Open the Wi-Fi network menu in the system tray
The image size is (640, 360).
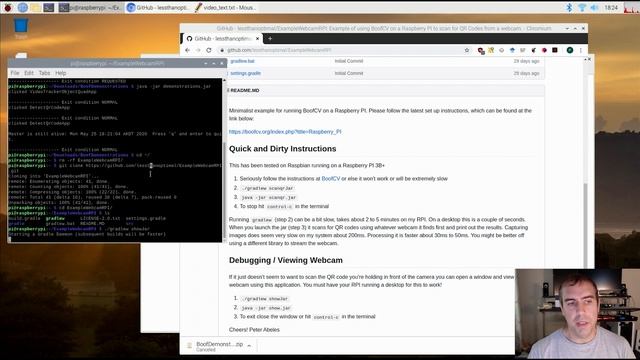tap(582, 7)
